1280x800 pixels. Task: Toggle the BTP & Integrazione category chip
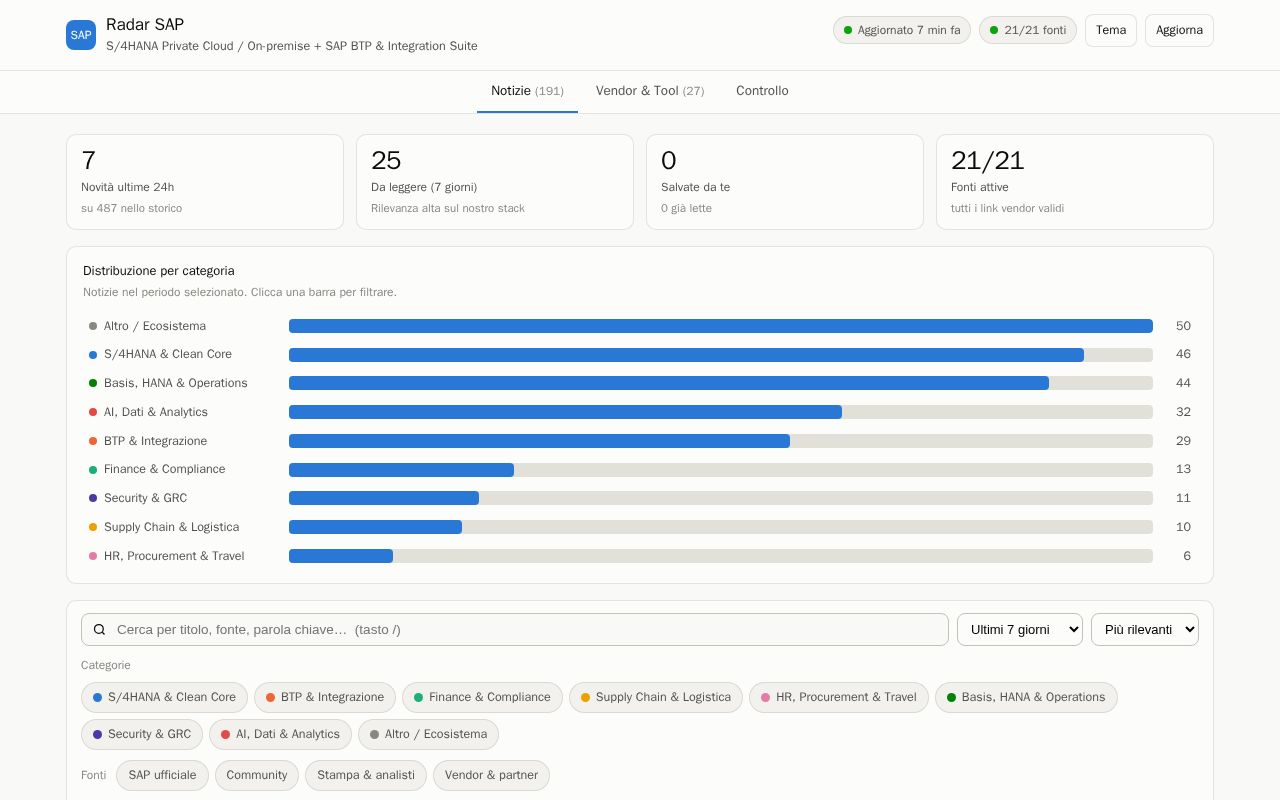[325, 697]
